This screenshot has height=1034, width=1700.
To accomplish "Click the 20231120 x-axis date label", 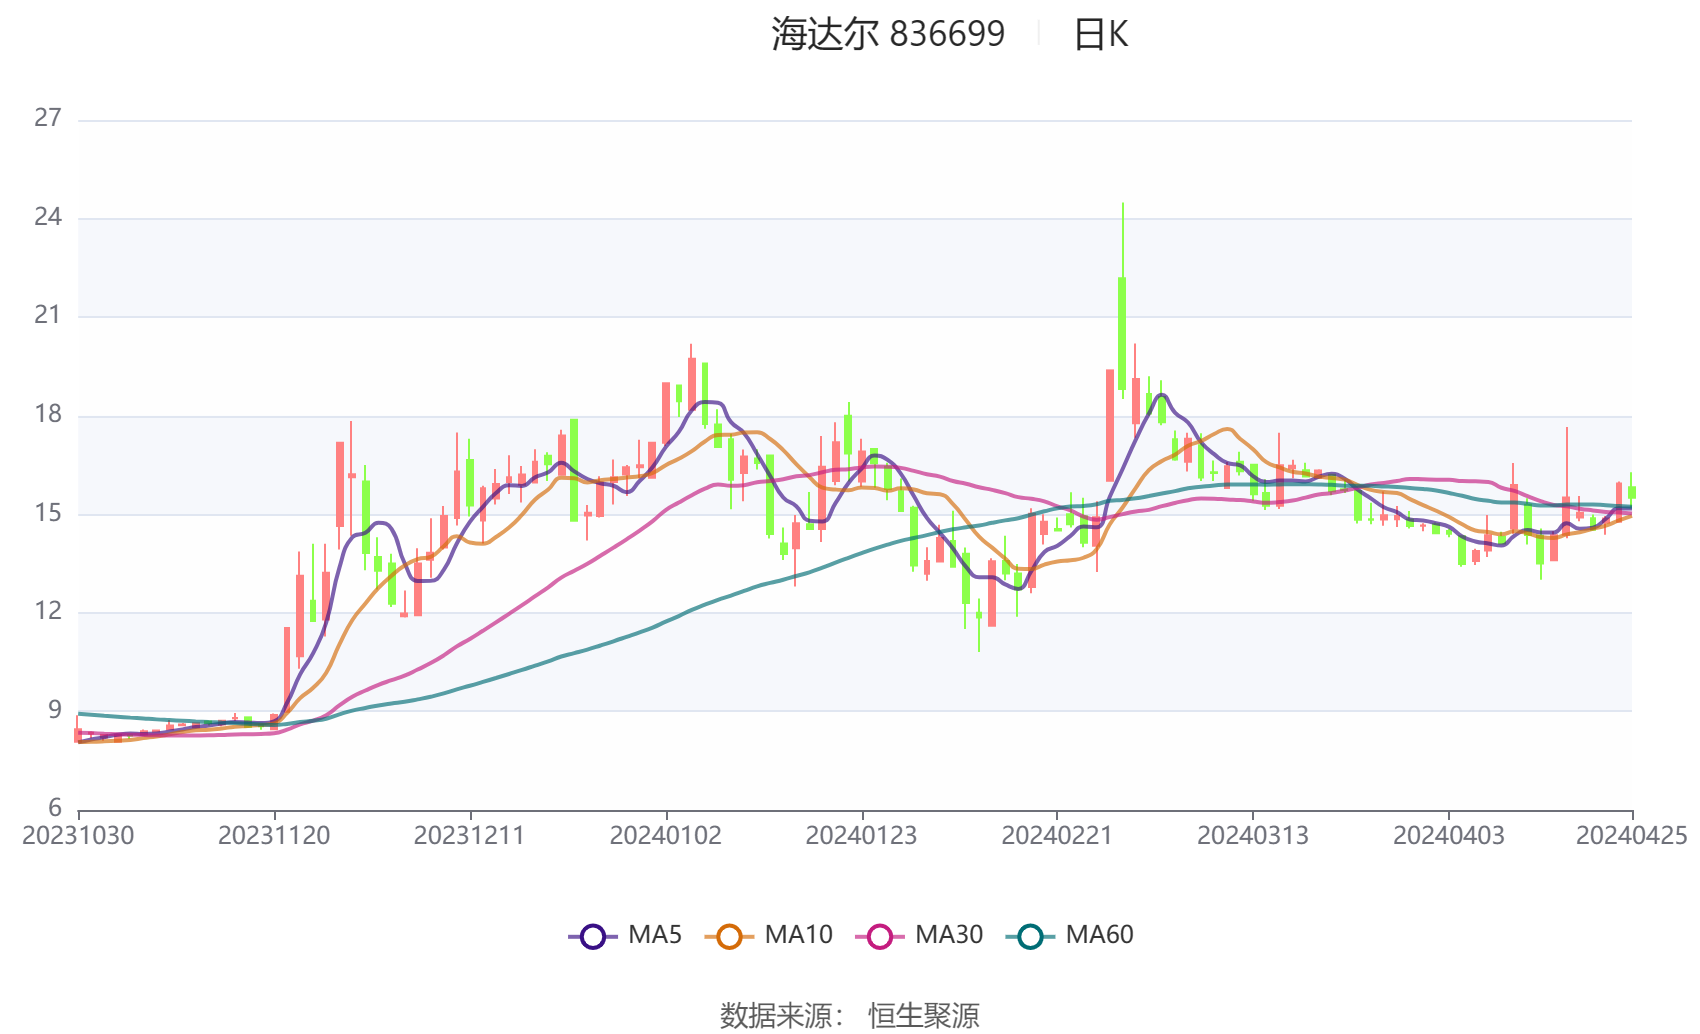I will click(x=274, y=836).
